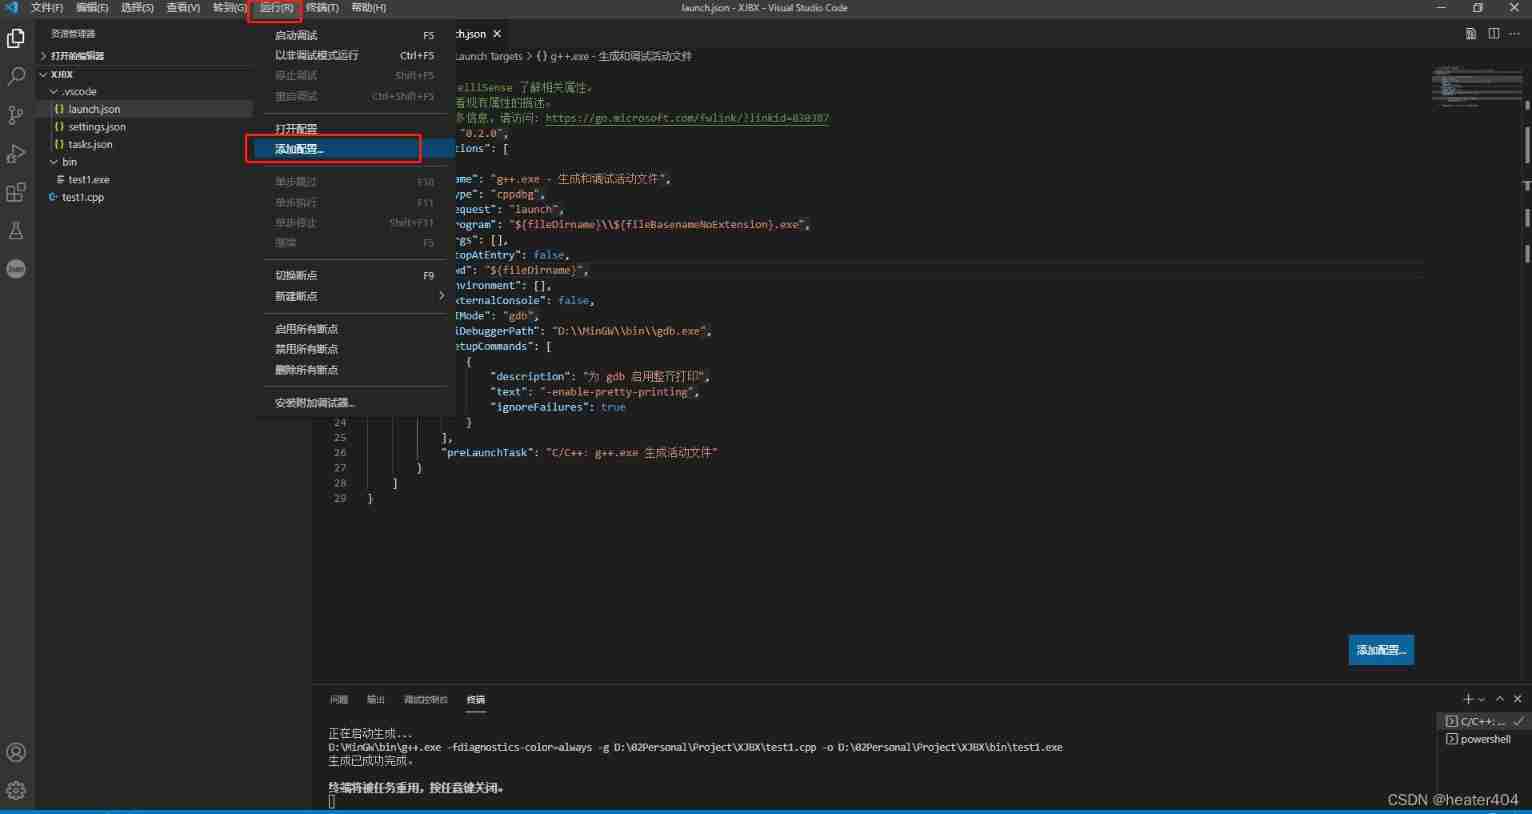Open the Source Control view

coord(16,115)
